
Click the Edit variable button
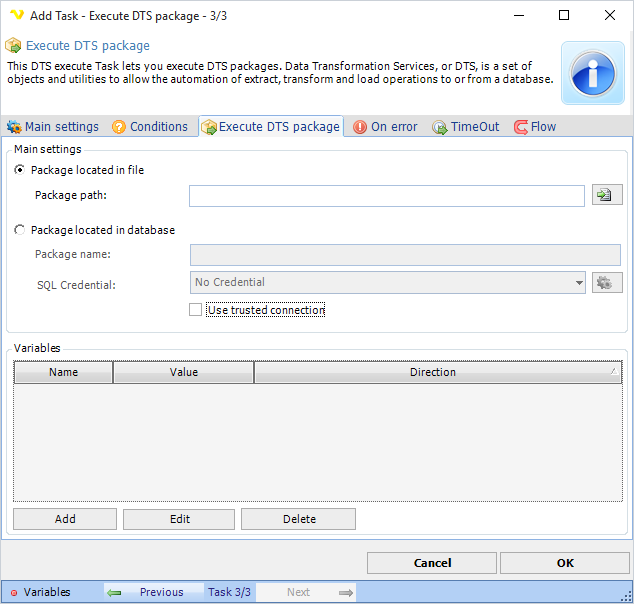pos(179,519)
